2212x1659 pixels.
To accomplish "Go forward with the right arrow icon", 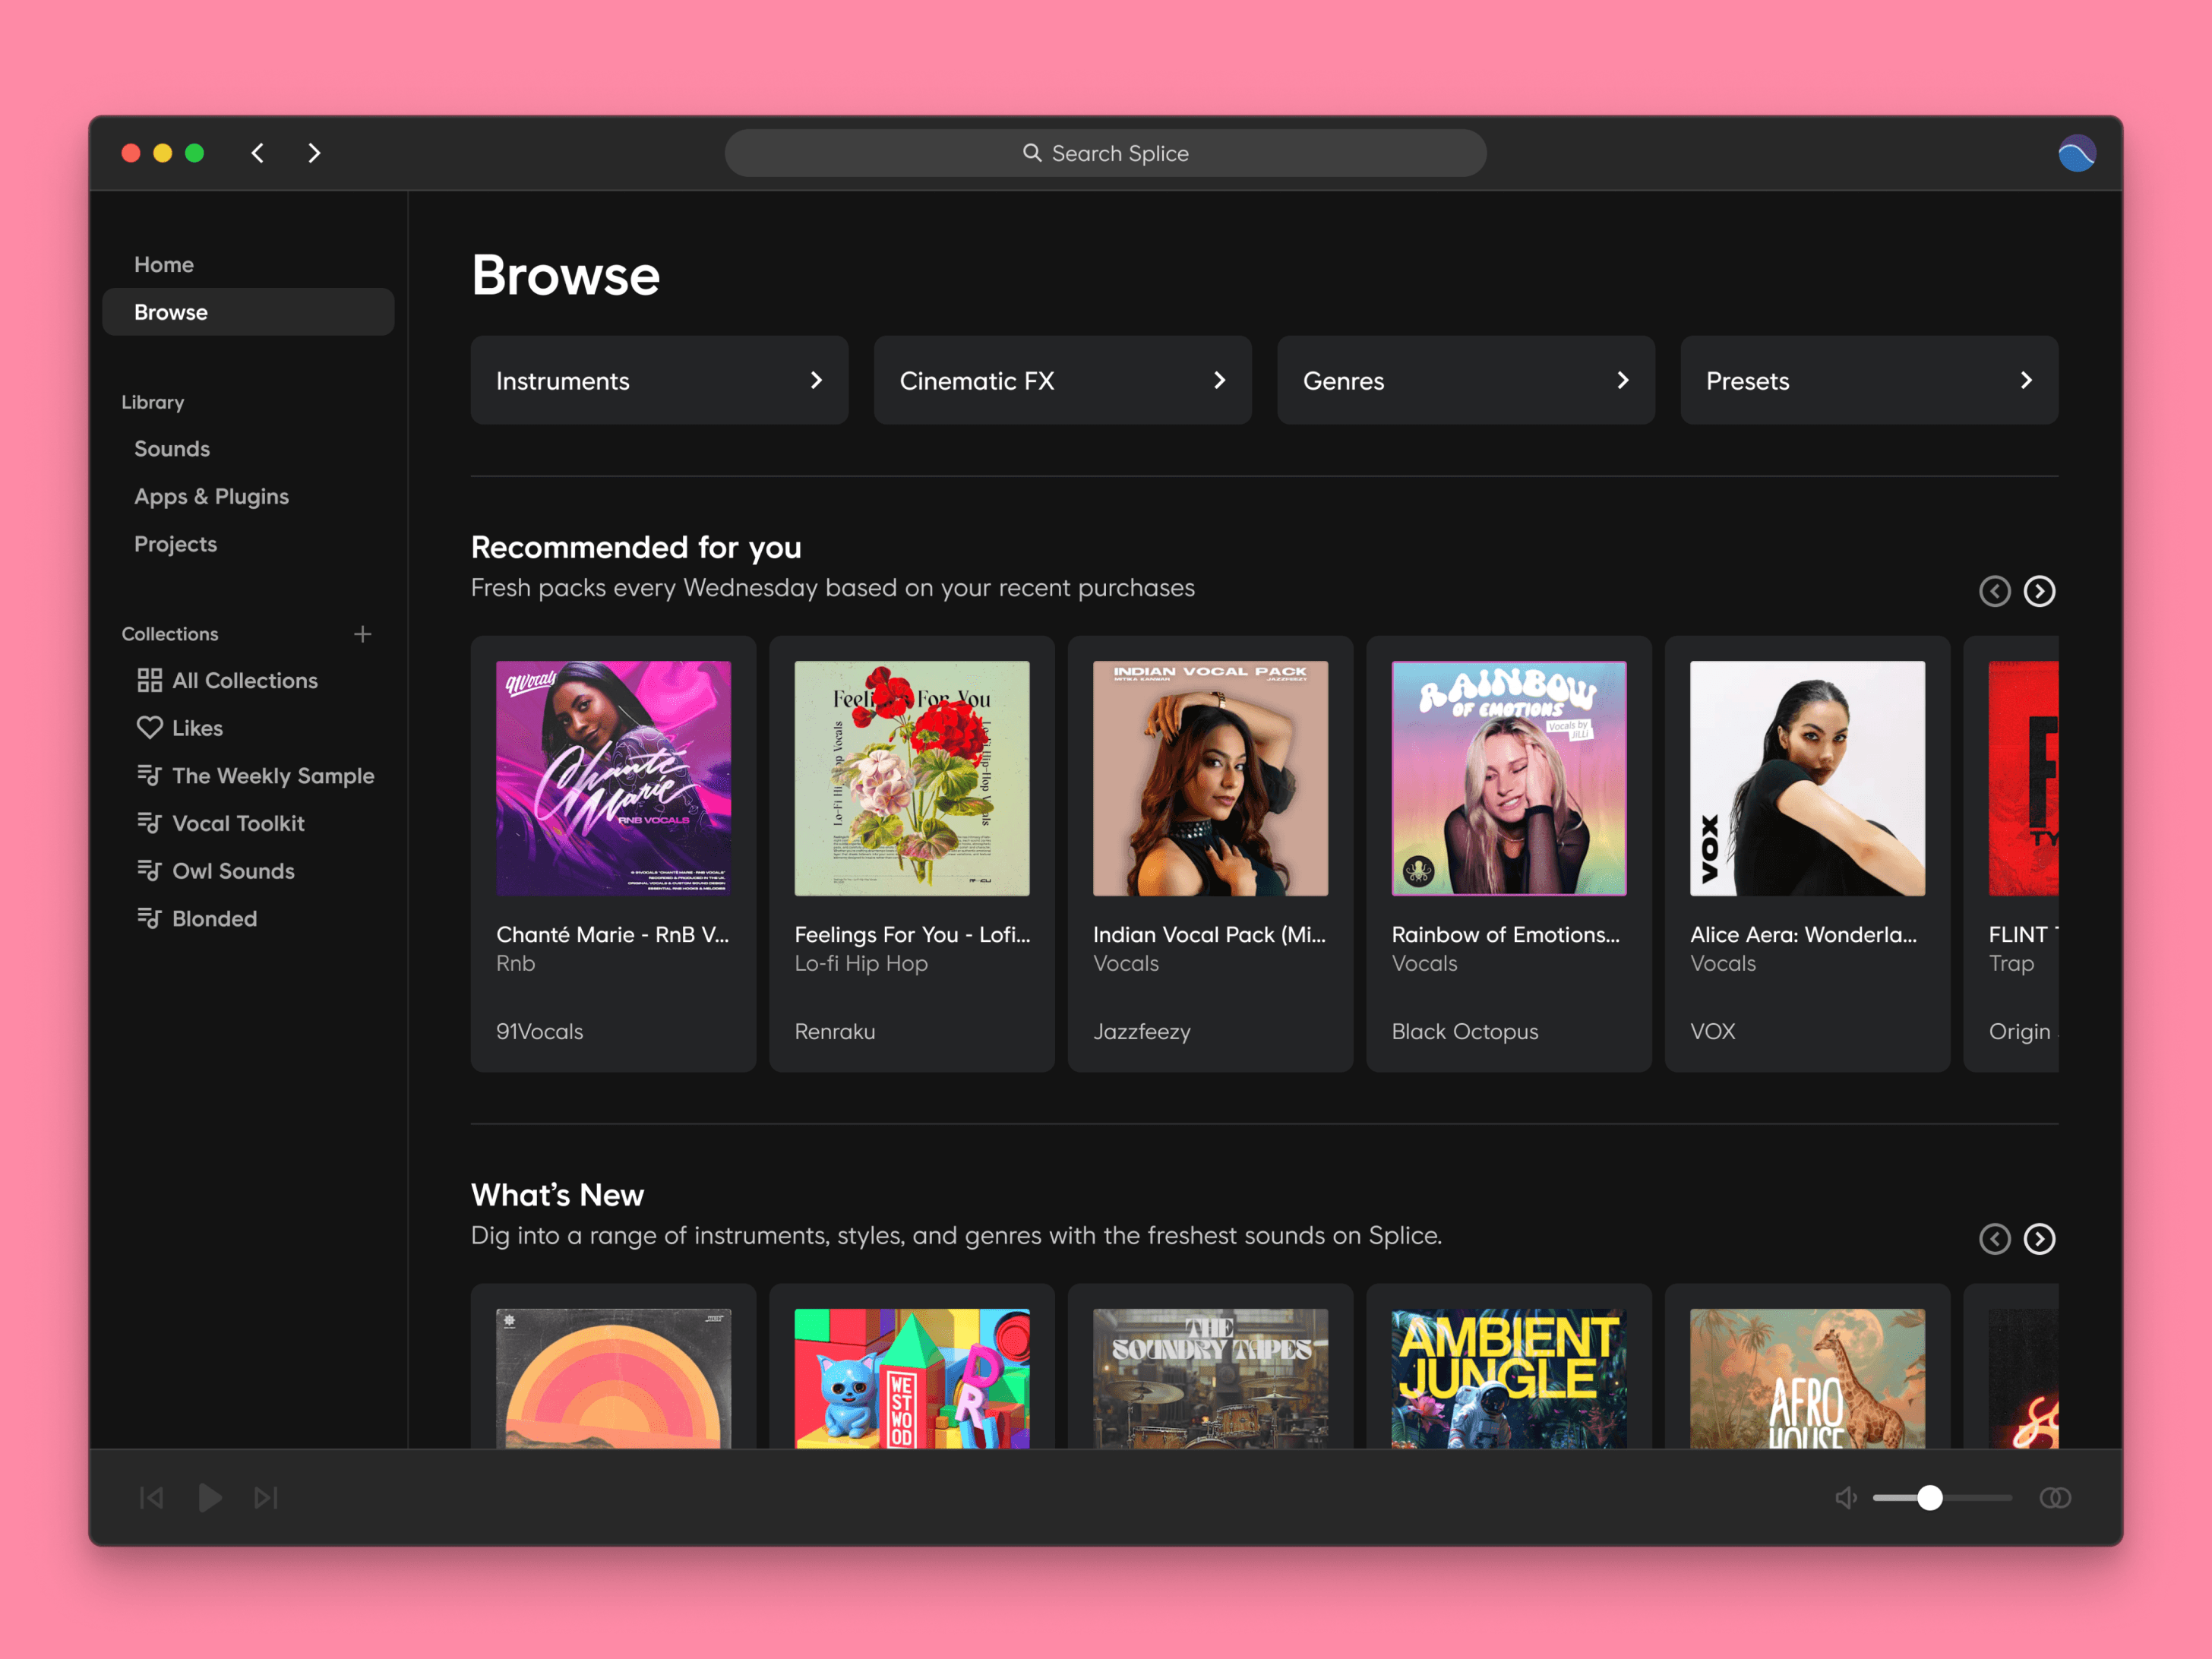I will [x=314, y=153].
